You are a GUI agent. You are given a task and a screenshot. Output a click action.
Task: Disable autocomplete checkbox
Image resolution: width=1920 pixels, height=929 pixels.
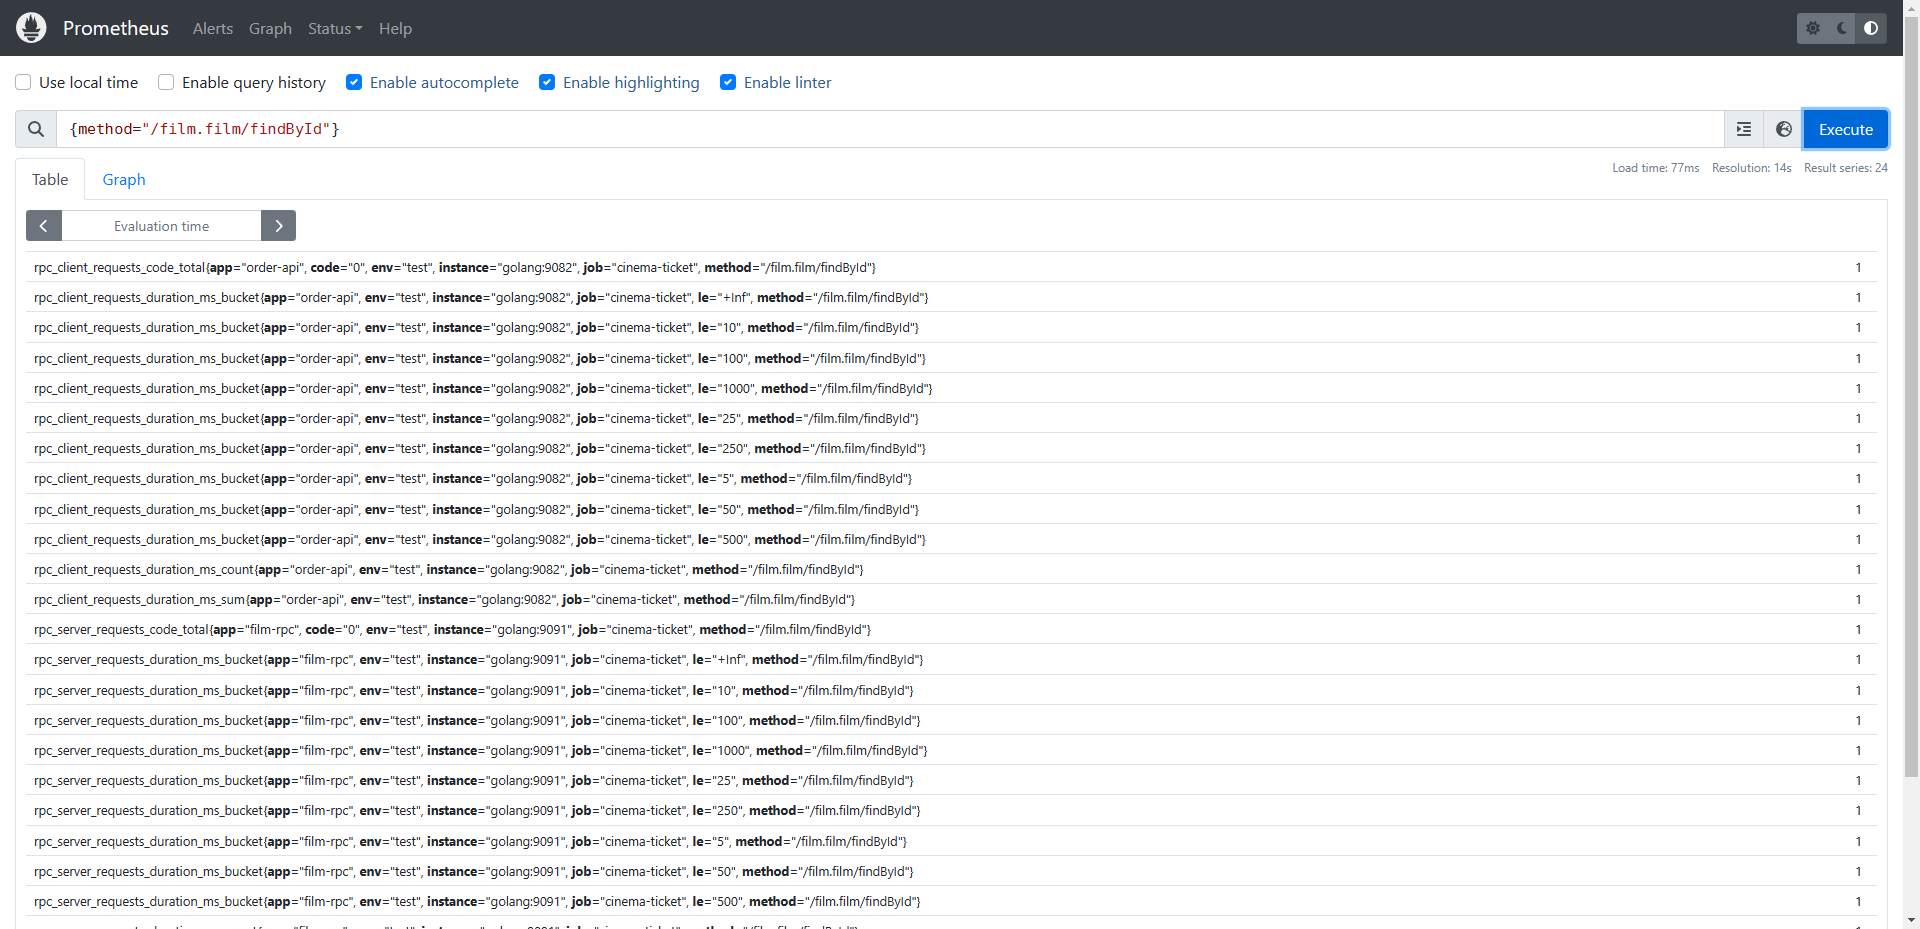(x=354, y=82)
